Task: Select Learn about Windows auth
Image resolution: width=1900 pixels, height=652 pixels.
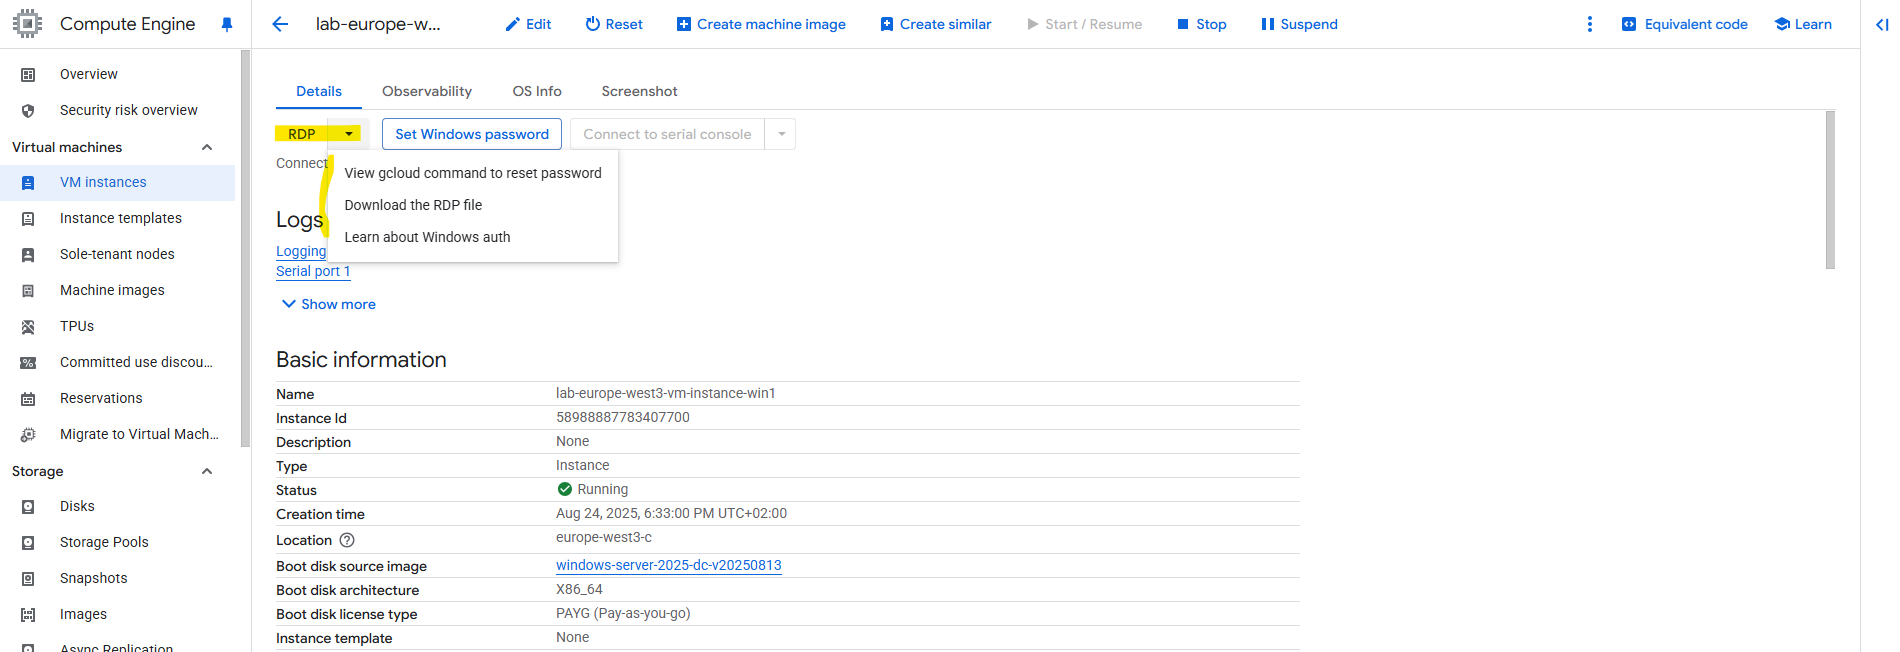Action: coord(473,237)
